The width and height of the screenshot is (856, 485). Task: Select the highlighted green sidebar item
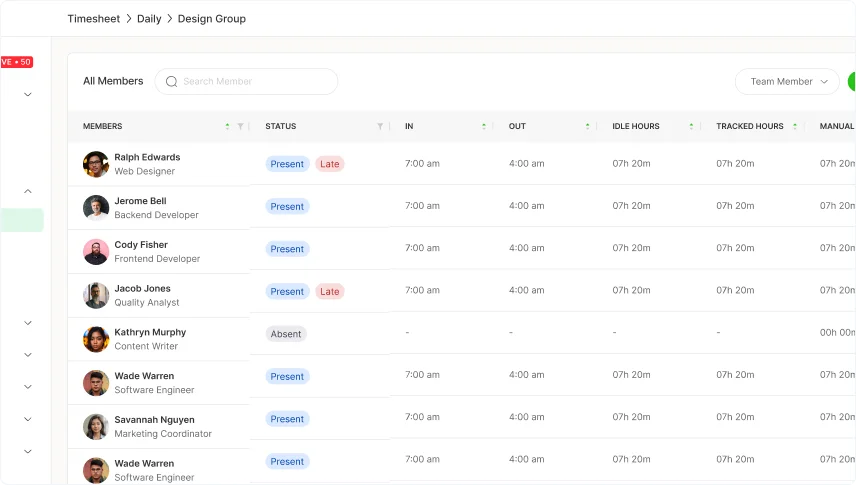click(x=22, y=220)
